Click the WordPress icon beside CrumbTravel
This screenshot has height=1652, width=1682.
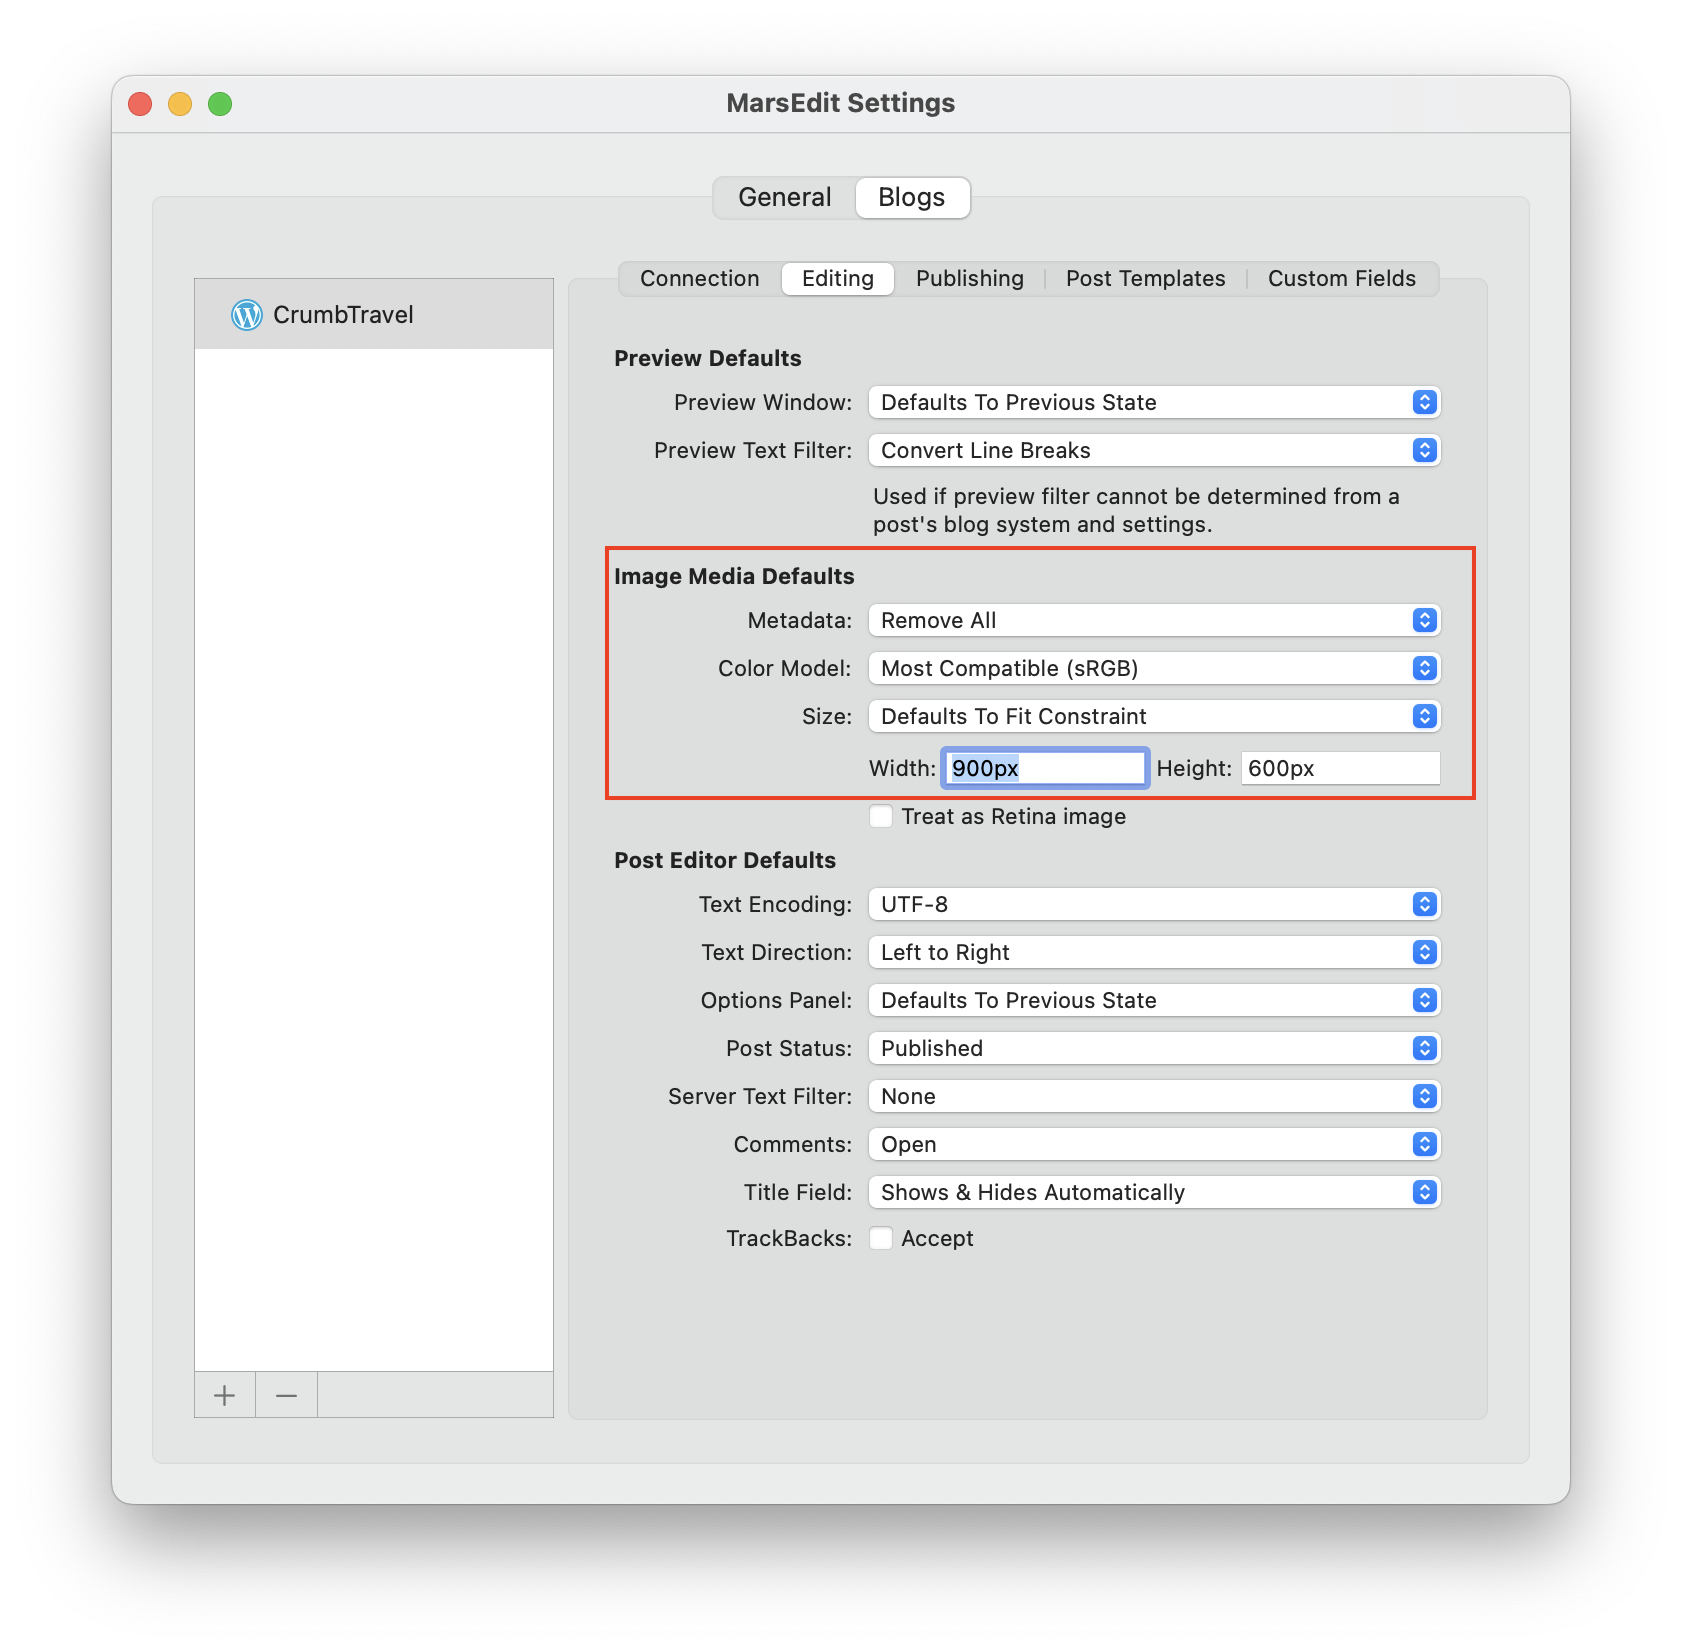coord(246,315)
